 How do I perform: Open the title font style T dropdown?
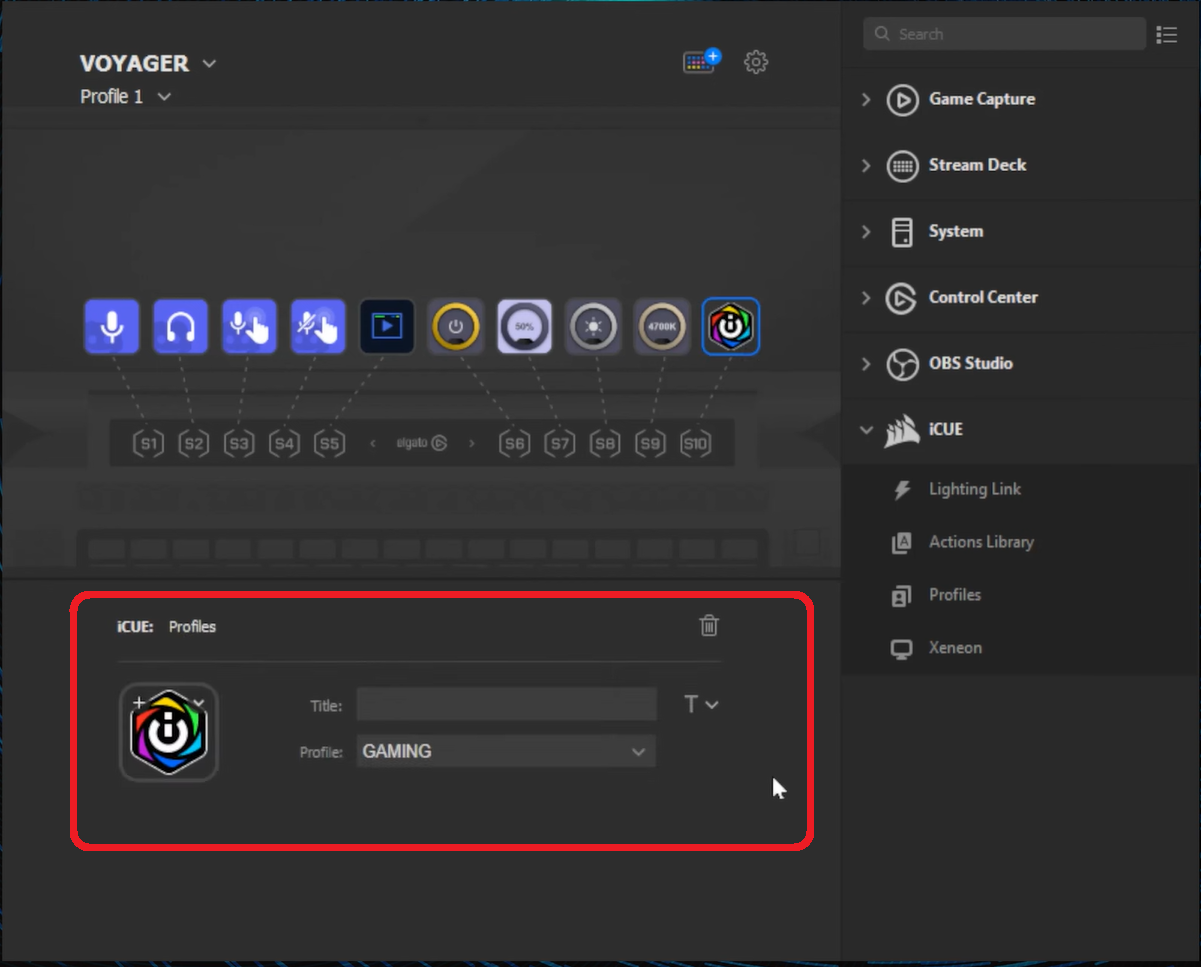pos(700,705)
